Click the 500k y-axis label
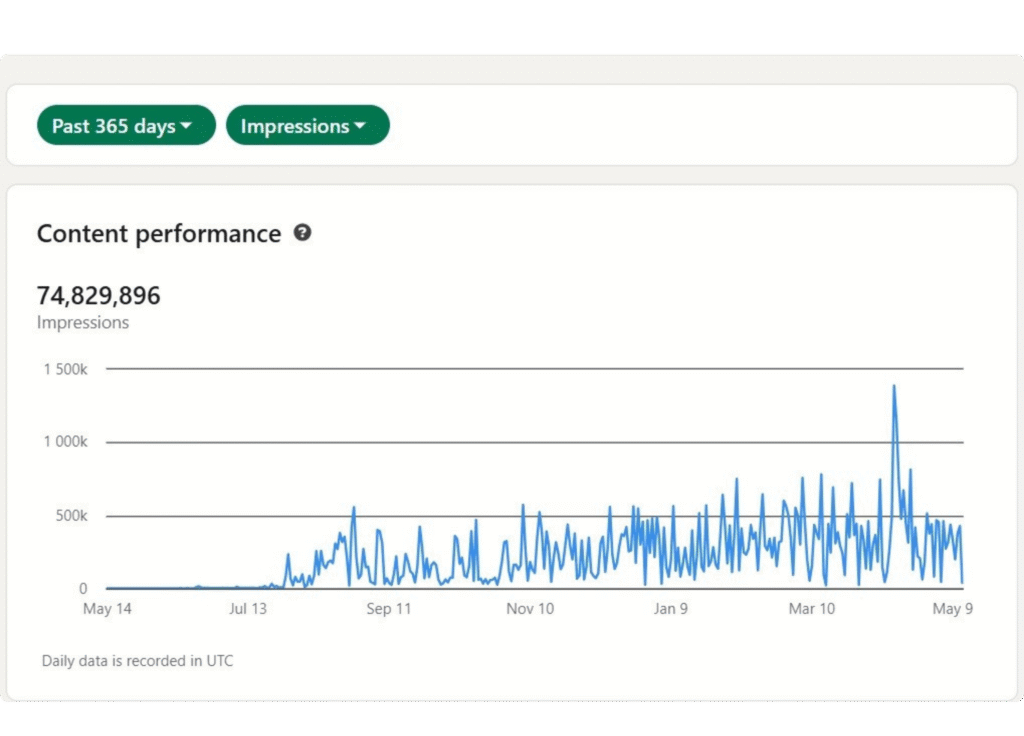1024x736 pixels. click(71, 516)
